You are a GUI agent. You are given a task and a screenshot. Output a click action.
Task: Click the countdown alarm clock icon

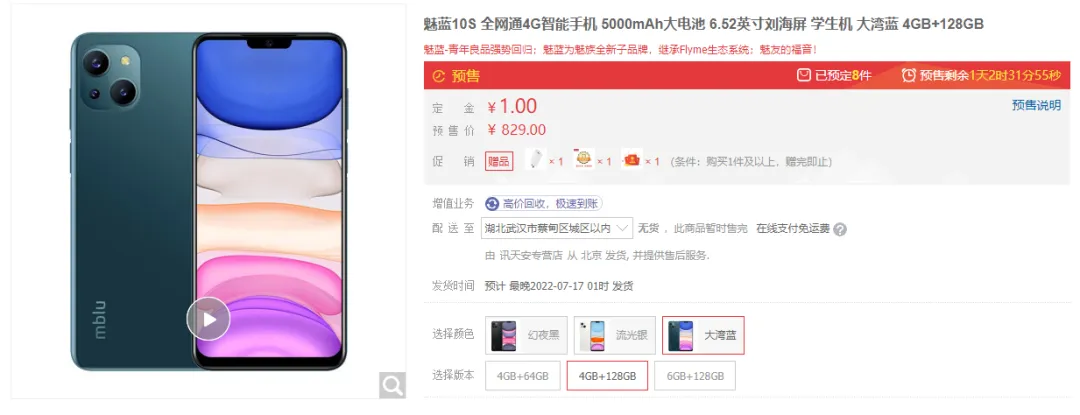pos(908,75)
